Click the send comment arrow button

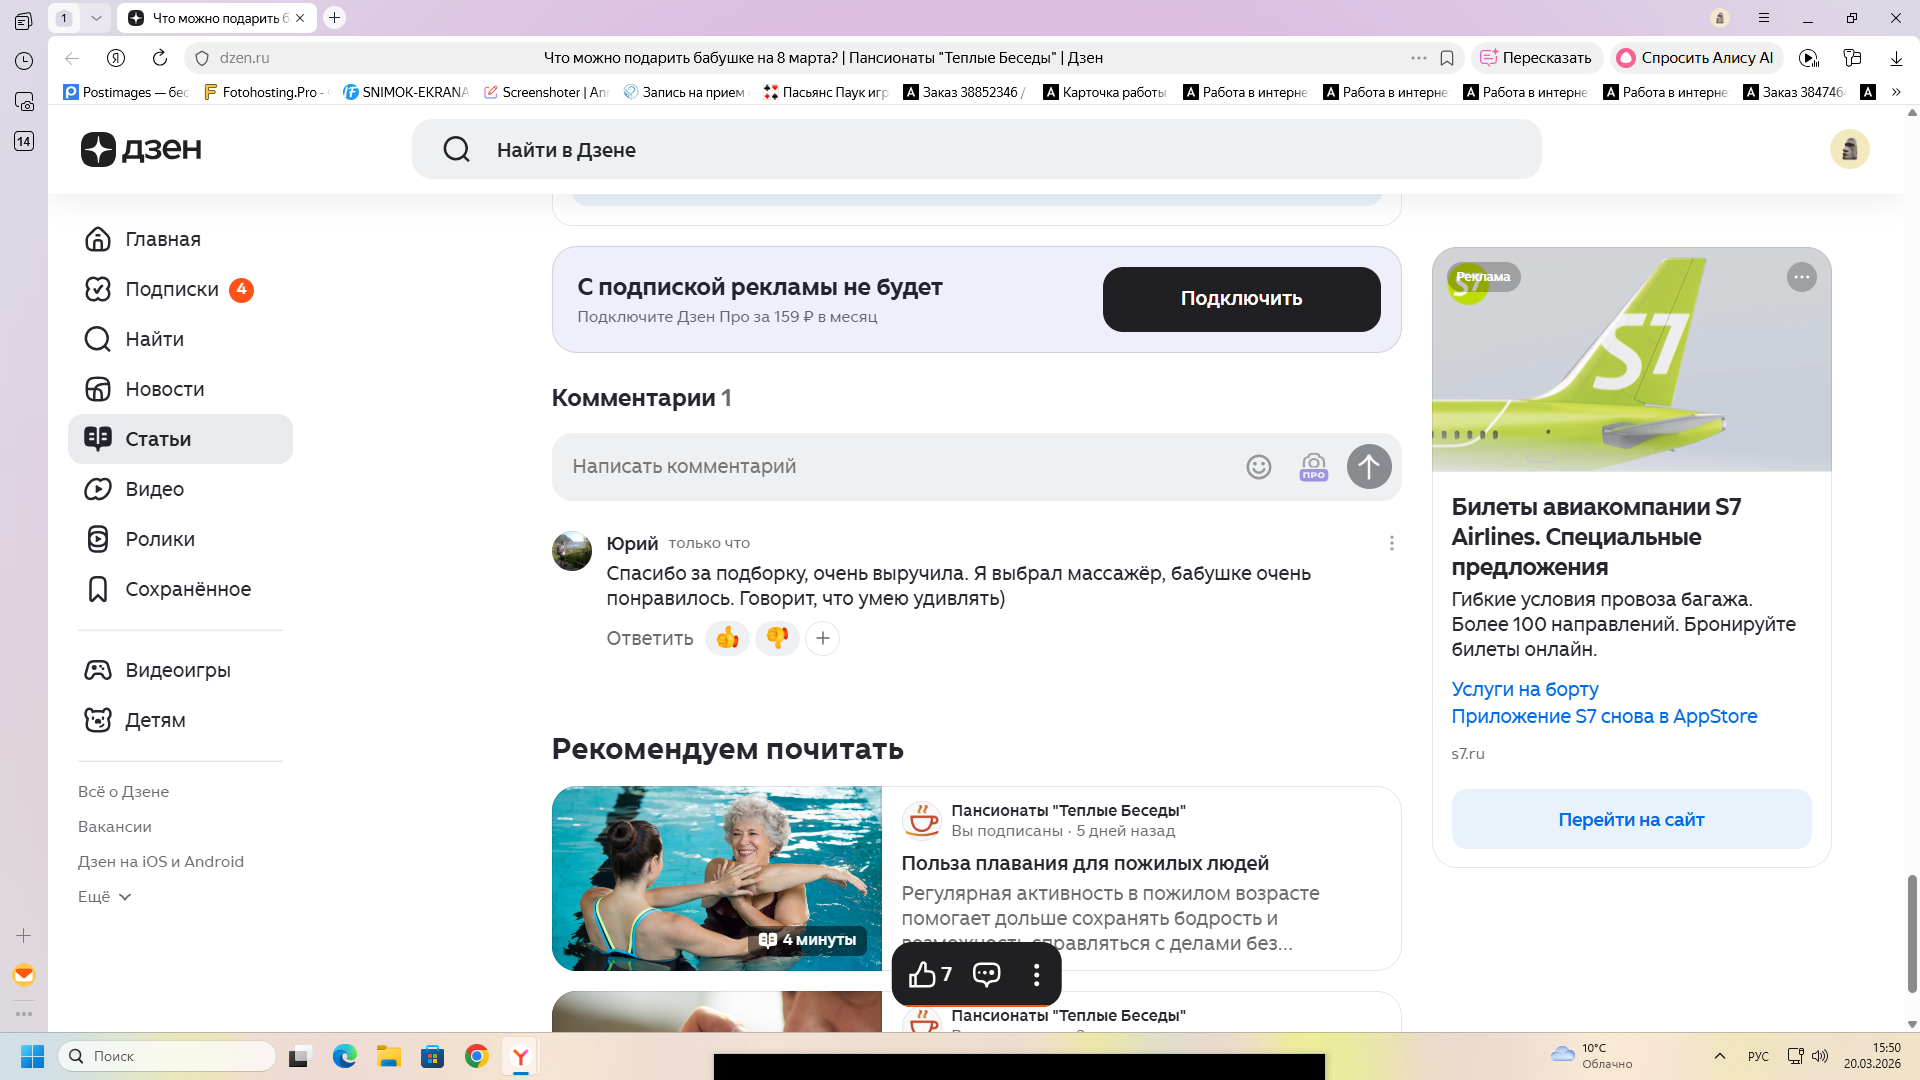1368,467
